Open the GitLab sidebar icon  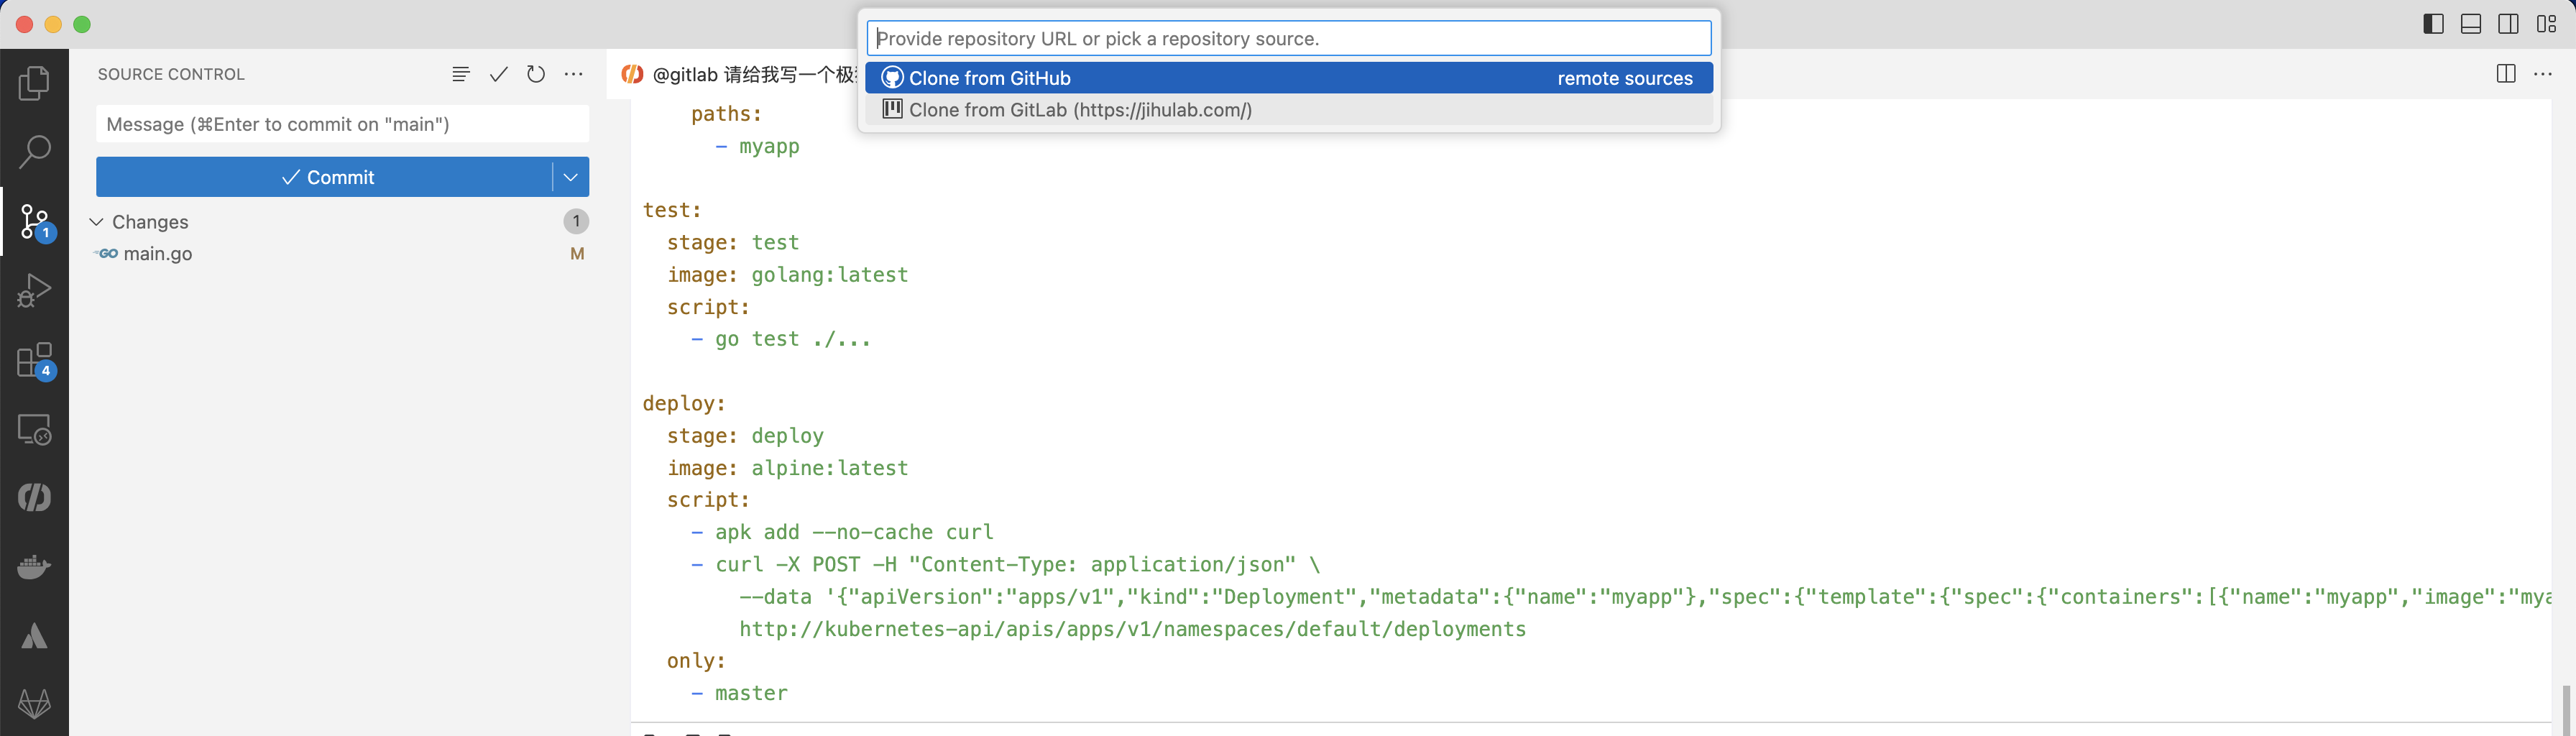pos(34,704)
